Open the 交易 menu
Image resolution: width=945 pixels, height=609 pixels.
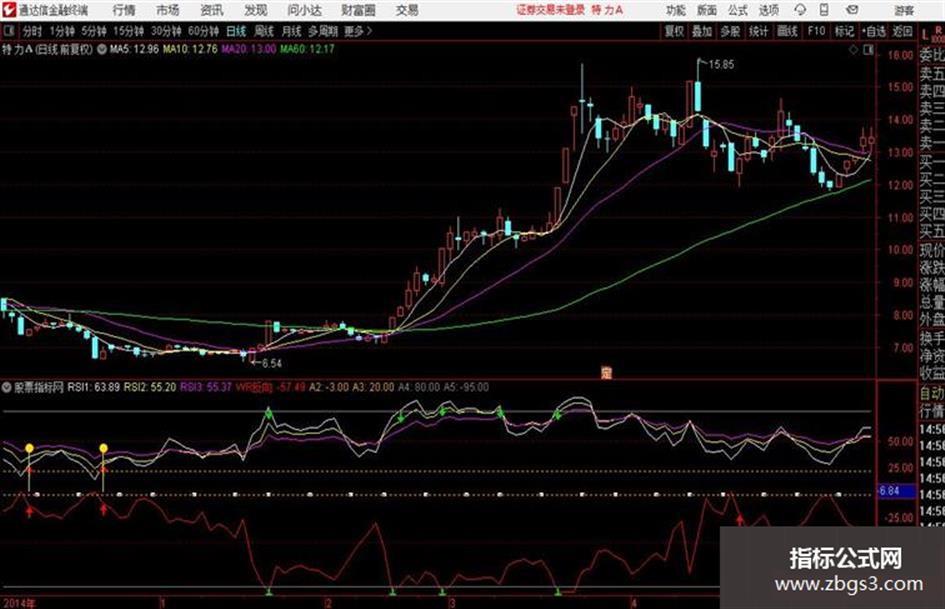[407, 10]
